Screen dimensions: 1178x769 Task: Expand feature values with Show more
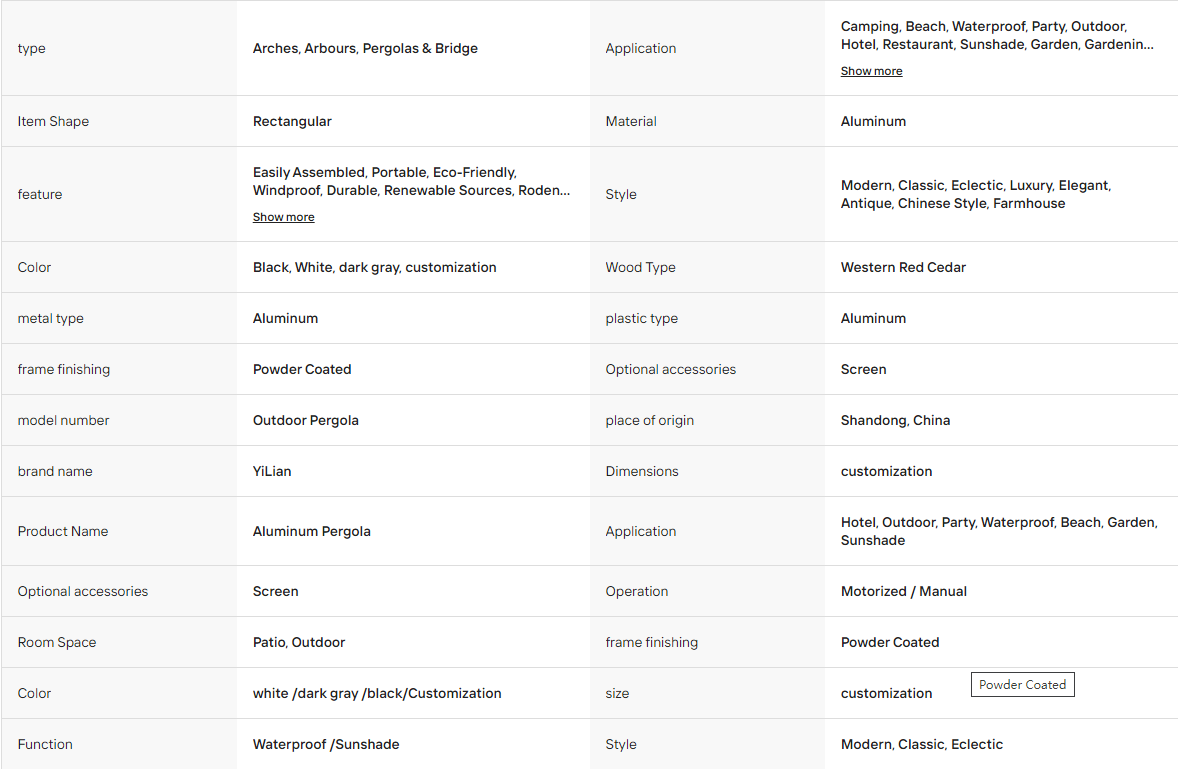(x=283, y=217)
